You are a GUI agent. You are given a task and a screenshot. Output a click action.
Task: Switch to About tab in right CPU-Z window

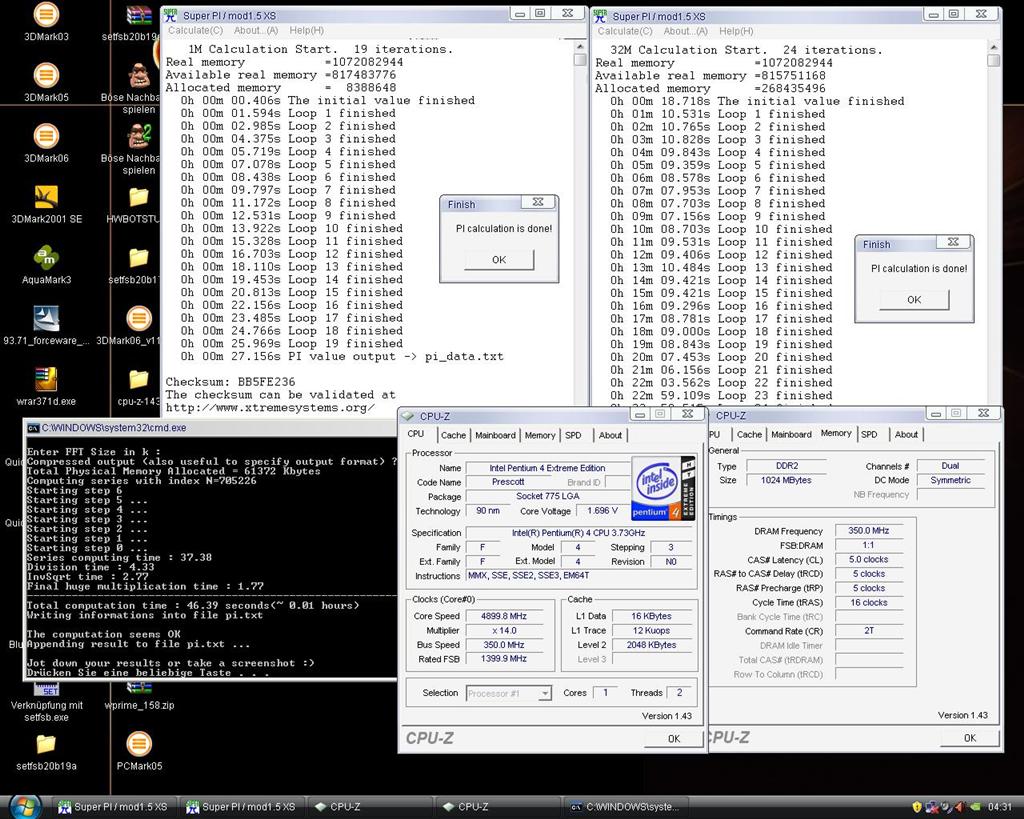click(906, 435)
